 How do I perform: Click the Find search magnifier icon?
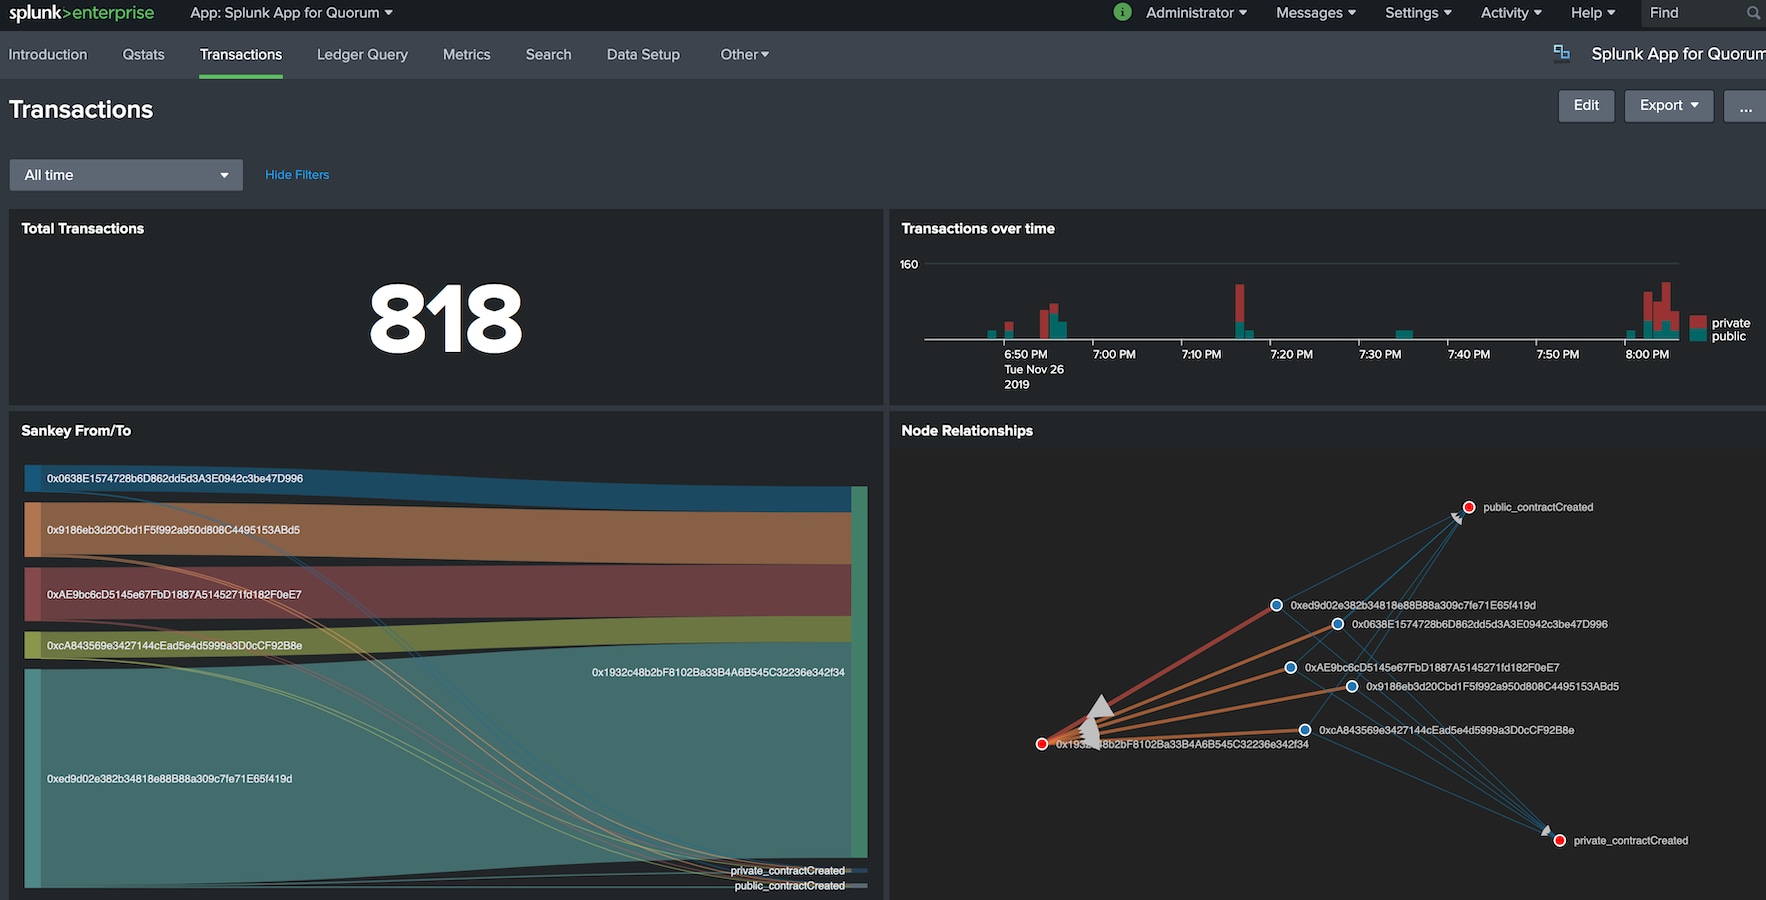(x=1753, y=13)
